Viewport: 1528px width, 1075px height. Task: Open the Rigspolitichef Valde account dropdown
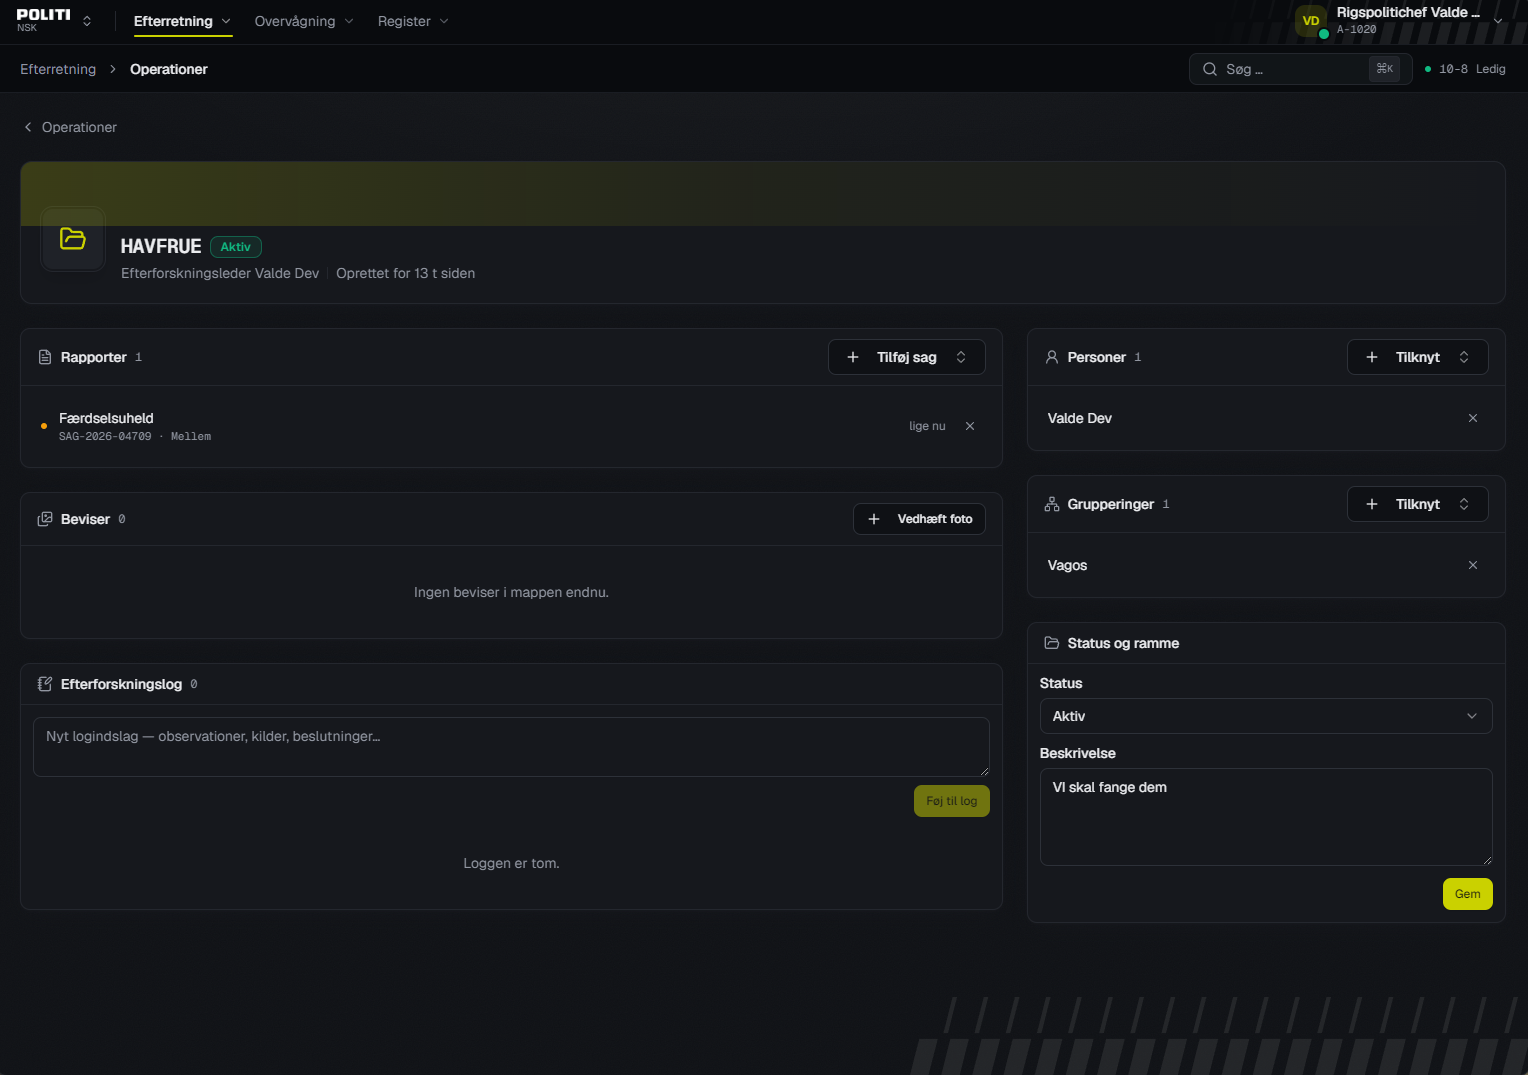1400,21
